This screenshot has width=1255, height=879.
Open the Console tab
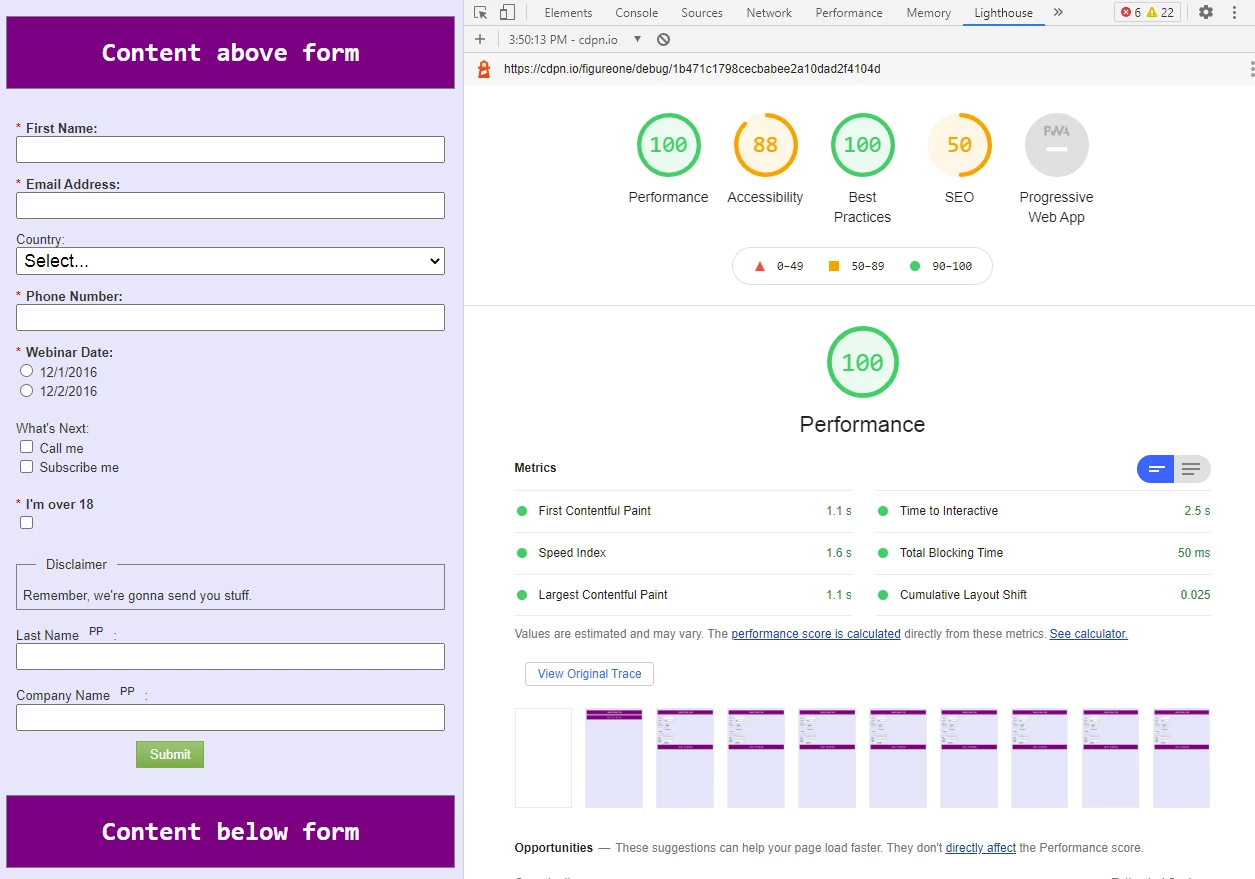tap(636, 12)
